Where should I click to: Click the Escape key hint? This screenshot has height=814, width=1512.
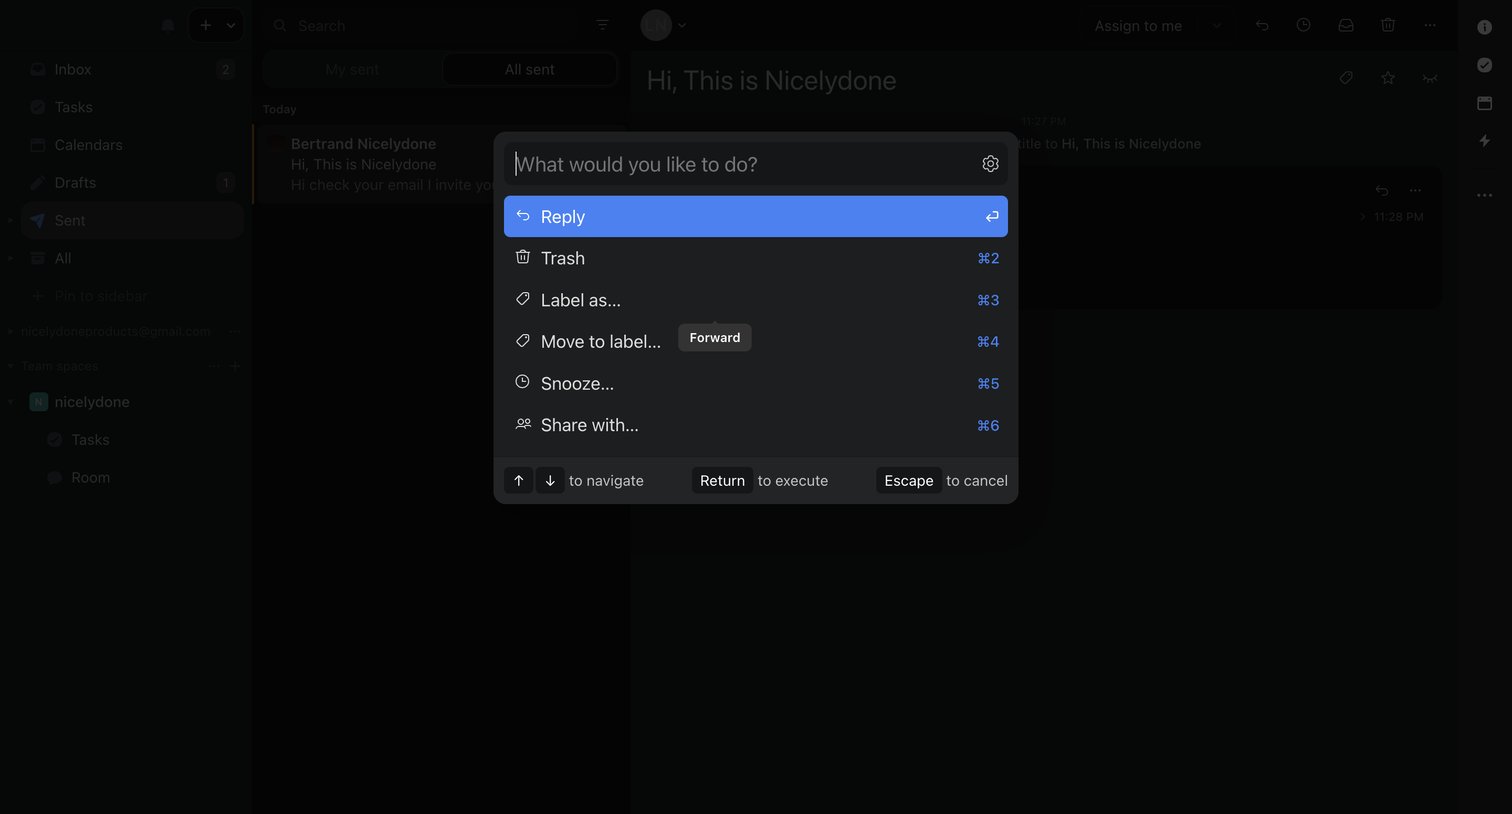[x=908, y=481]
